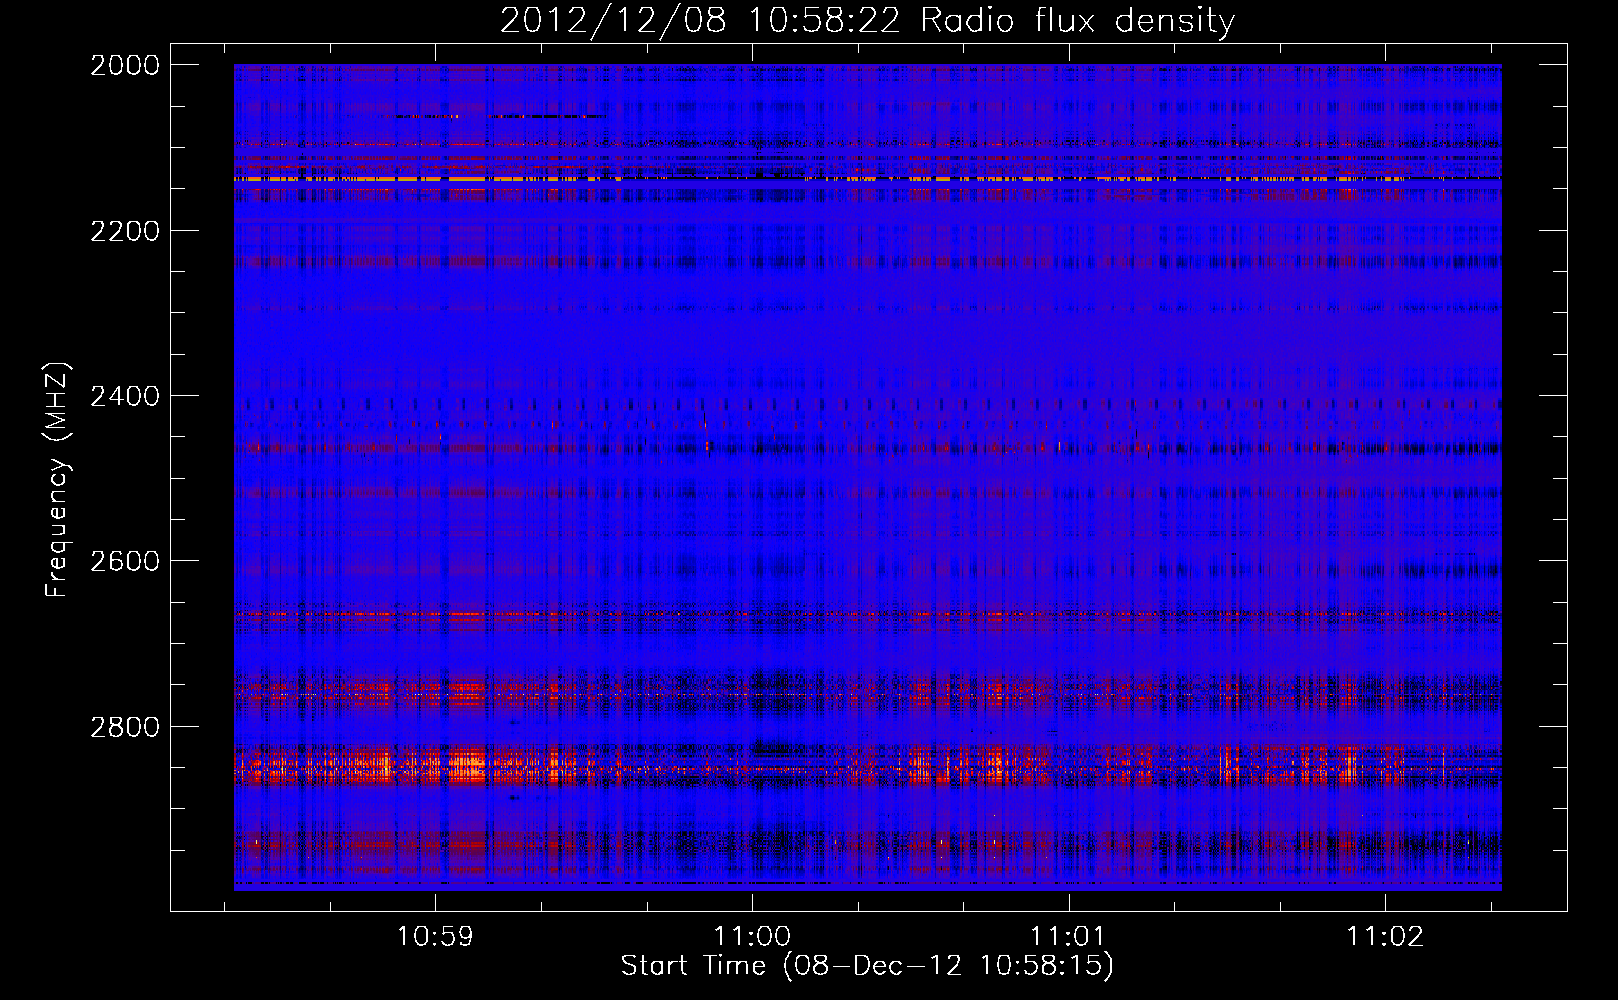Image resolution: width=1618 pixels, height=1000 pixels.
Task: Select the y-axis tick label "2400"
Action: 125,396
